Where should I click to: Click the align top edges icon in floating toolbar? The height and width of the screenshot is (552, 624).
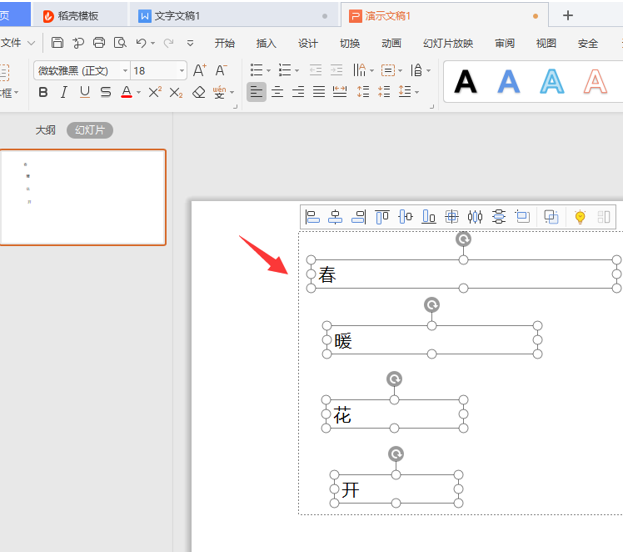(382, 216)
